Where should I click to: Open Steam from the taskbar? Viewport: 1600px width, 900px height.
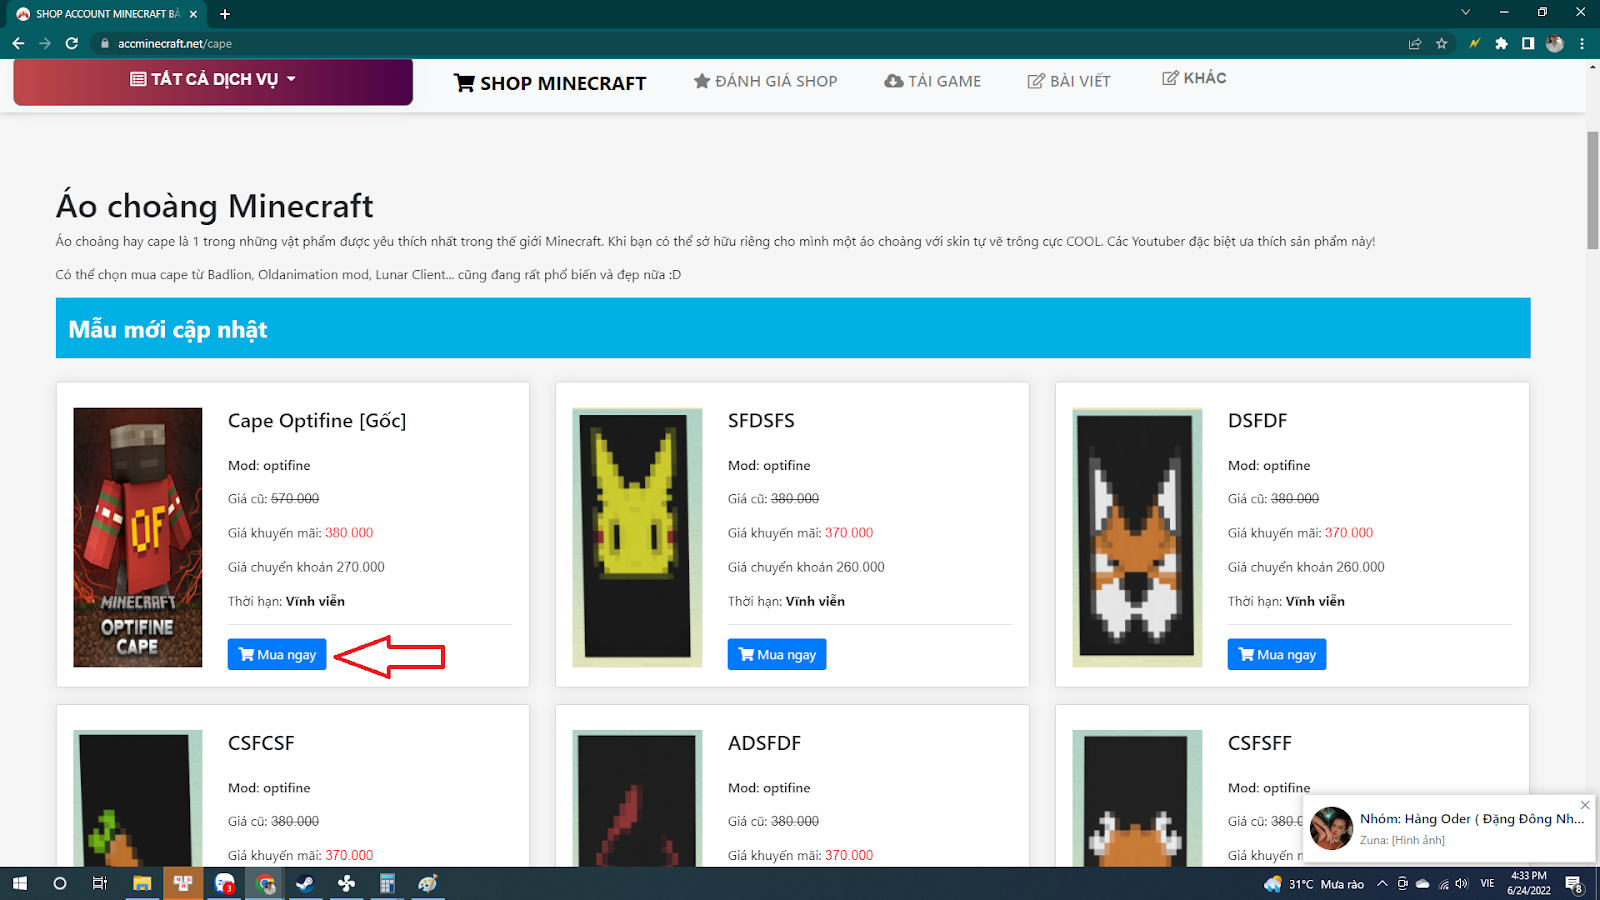coord(305,884)
